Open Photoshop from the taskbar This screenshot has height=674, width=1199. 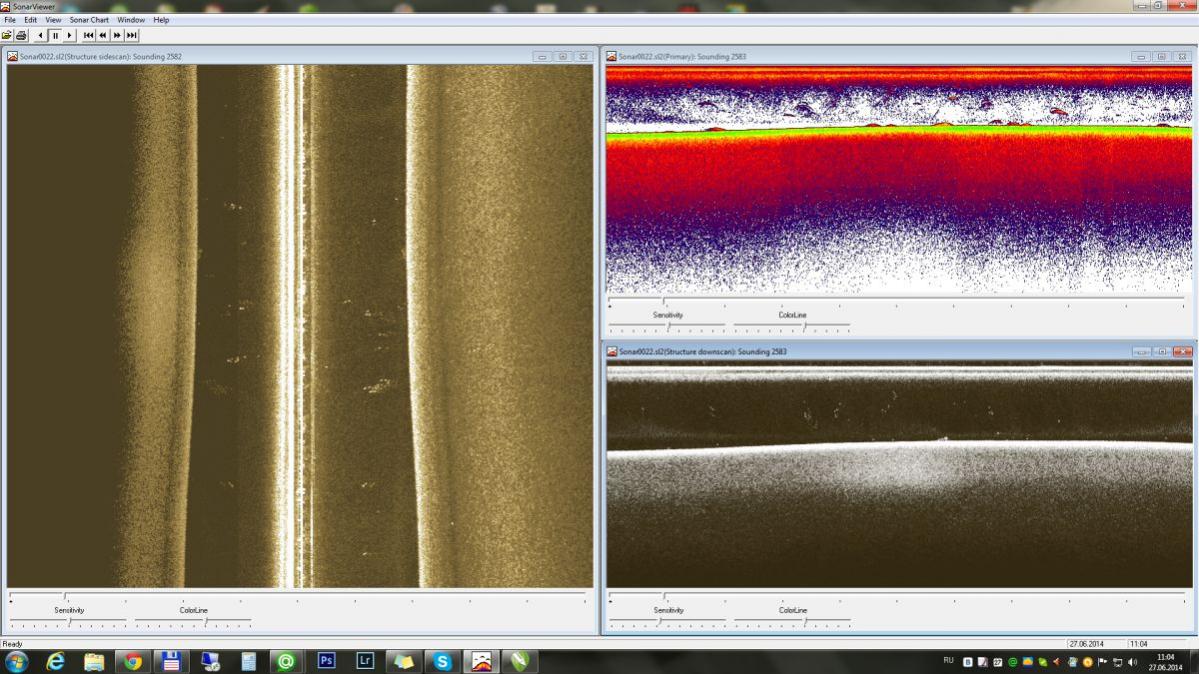coord(326,661)
